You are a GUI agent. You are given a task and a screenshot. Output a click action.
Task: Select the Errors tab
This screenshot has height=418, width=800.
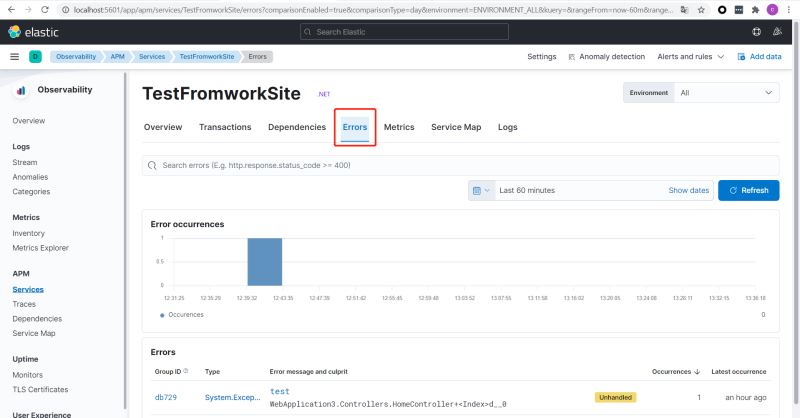(x=355, y=127)
